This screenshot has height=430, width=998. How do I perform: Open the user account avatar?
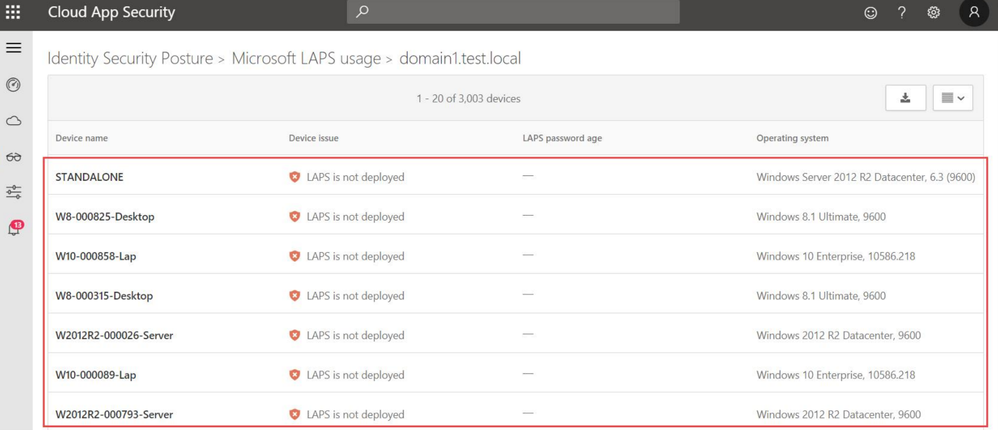(x=974, y=11)
